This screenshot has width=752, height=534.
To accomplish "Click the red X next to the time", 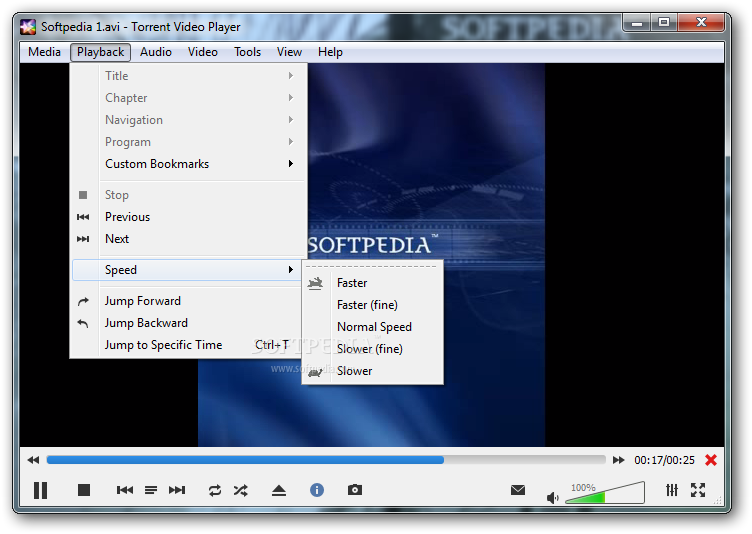I will pos(711,460).
